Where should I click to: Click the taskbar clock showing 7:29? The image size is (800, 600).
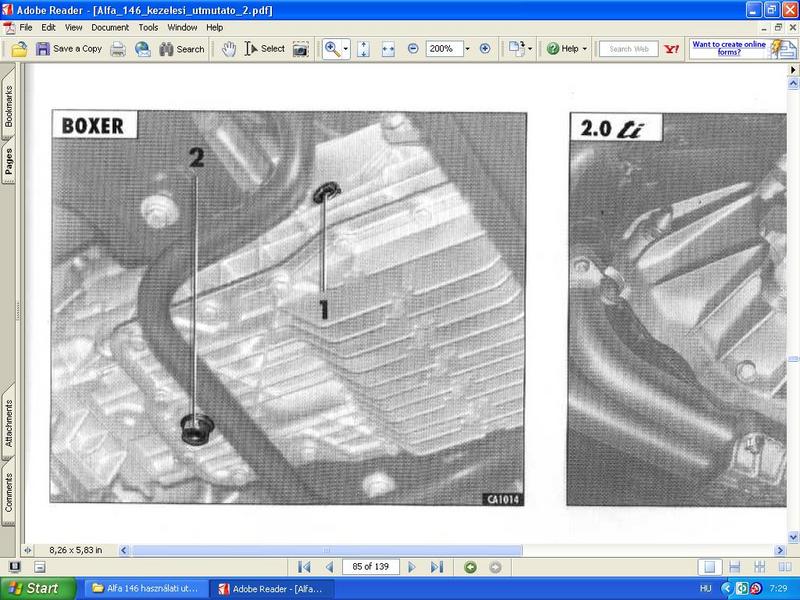779,589
